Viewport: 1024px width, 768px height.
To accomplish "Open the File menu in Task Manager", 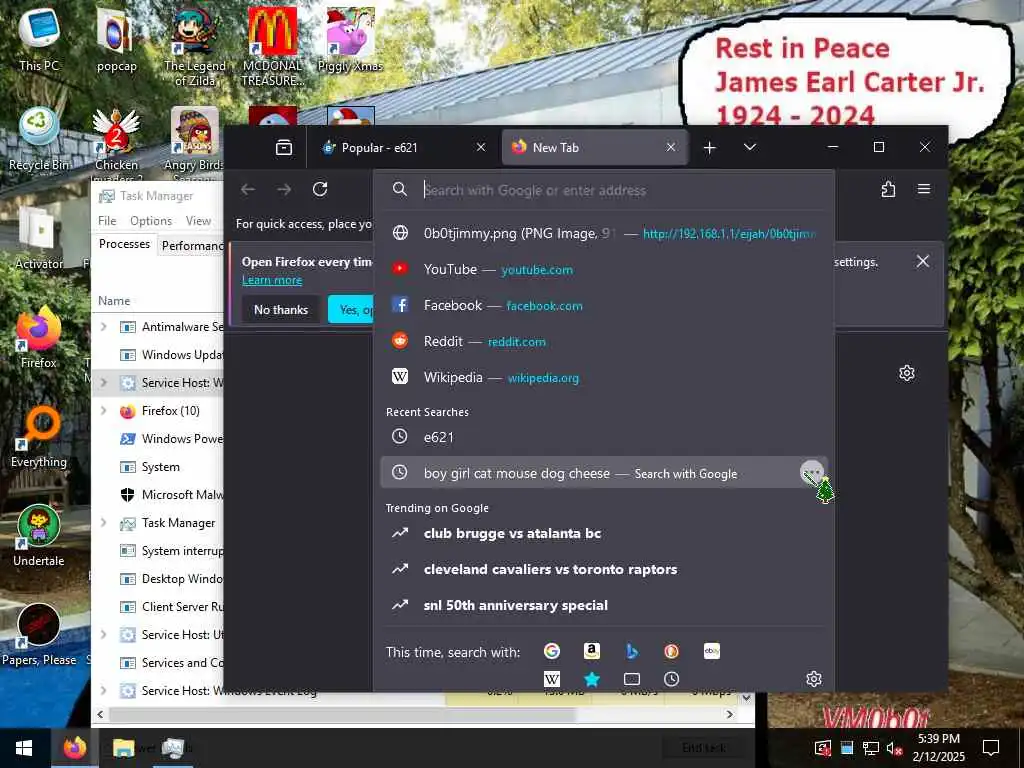I will [x=107, y=221].
